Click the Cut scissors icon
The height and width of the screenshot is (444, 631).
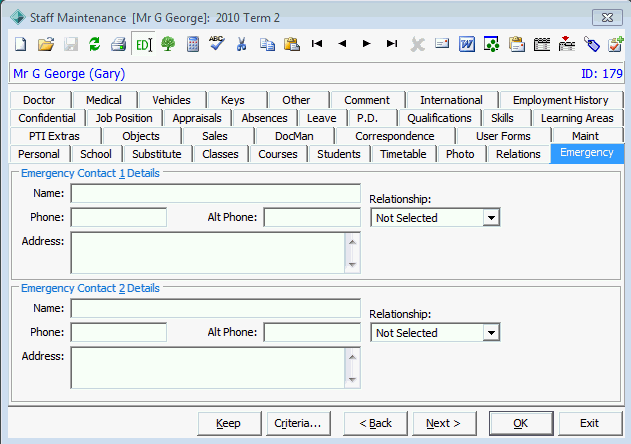(x=241, y=43)
